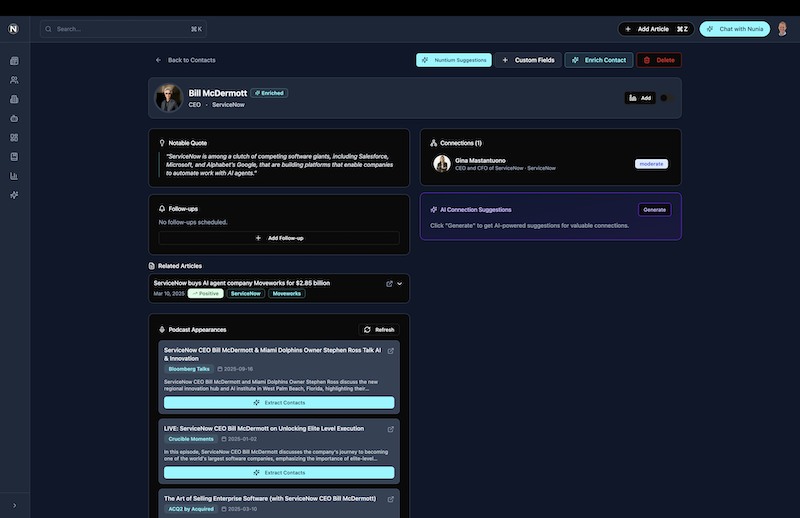Delete this contact
The width and height of the screenshot is (800, 518).
point(659,60)
